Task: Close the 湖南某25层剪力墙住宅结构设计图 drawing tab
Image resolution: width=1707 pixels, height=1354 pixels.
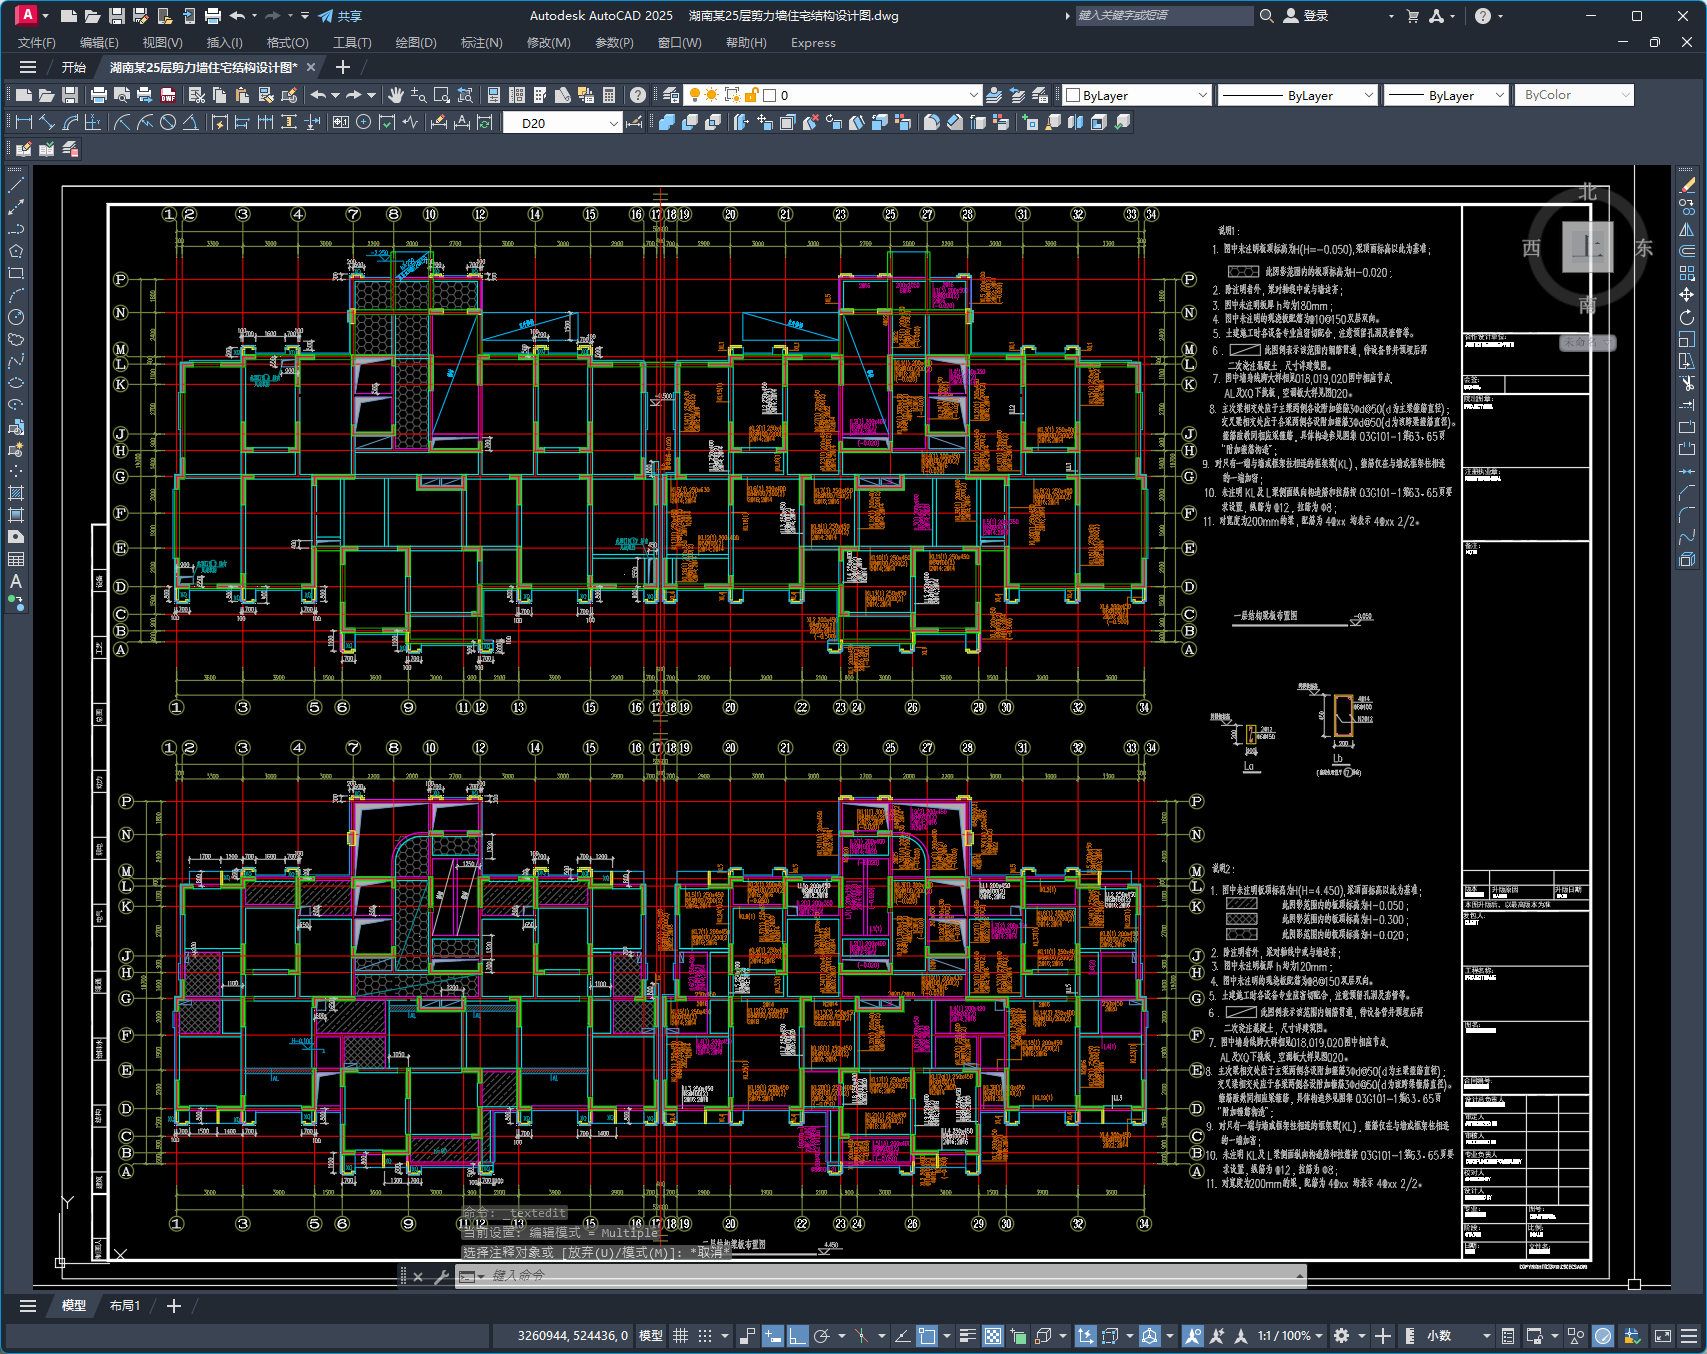Action: tap(311, 67)
